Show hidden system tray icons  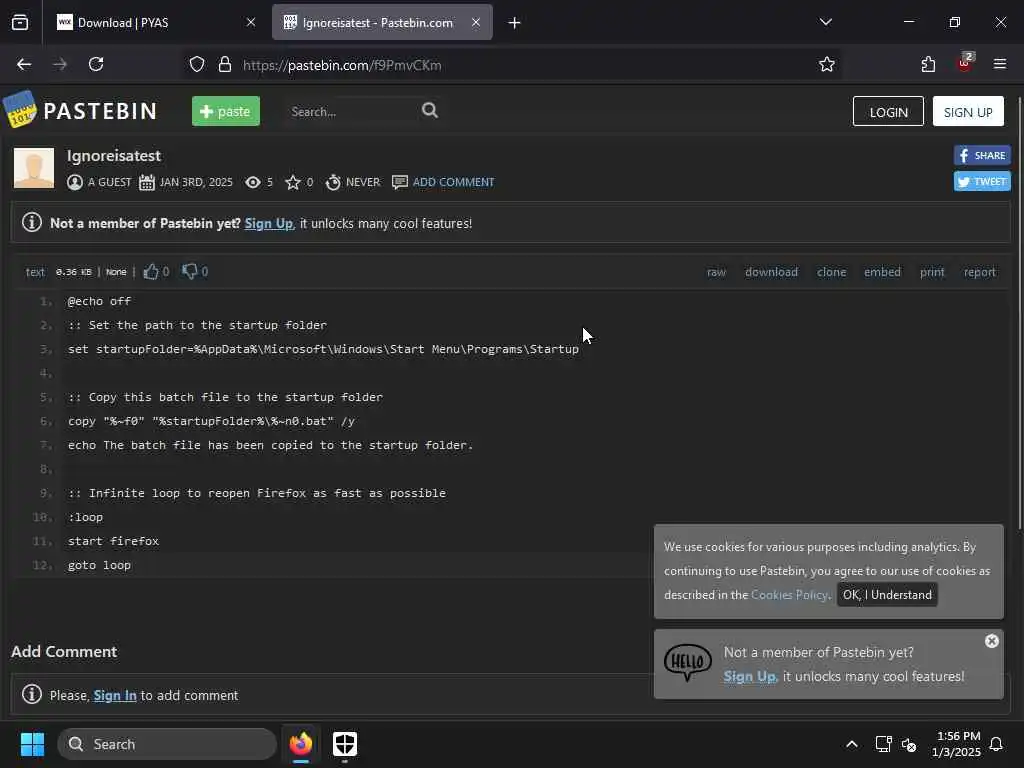pyautogui.click(x=852, y=744)
